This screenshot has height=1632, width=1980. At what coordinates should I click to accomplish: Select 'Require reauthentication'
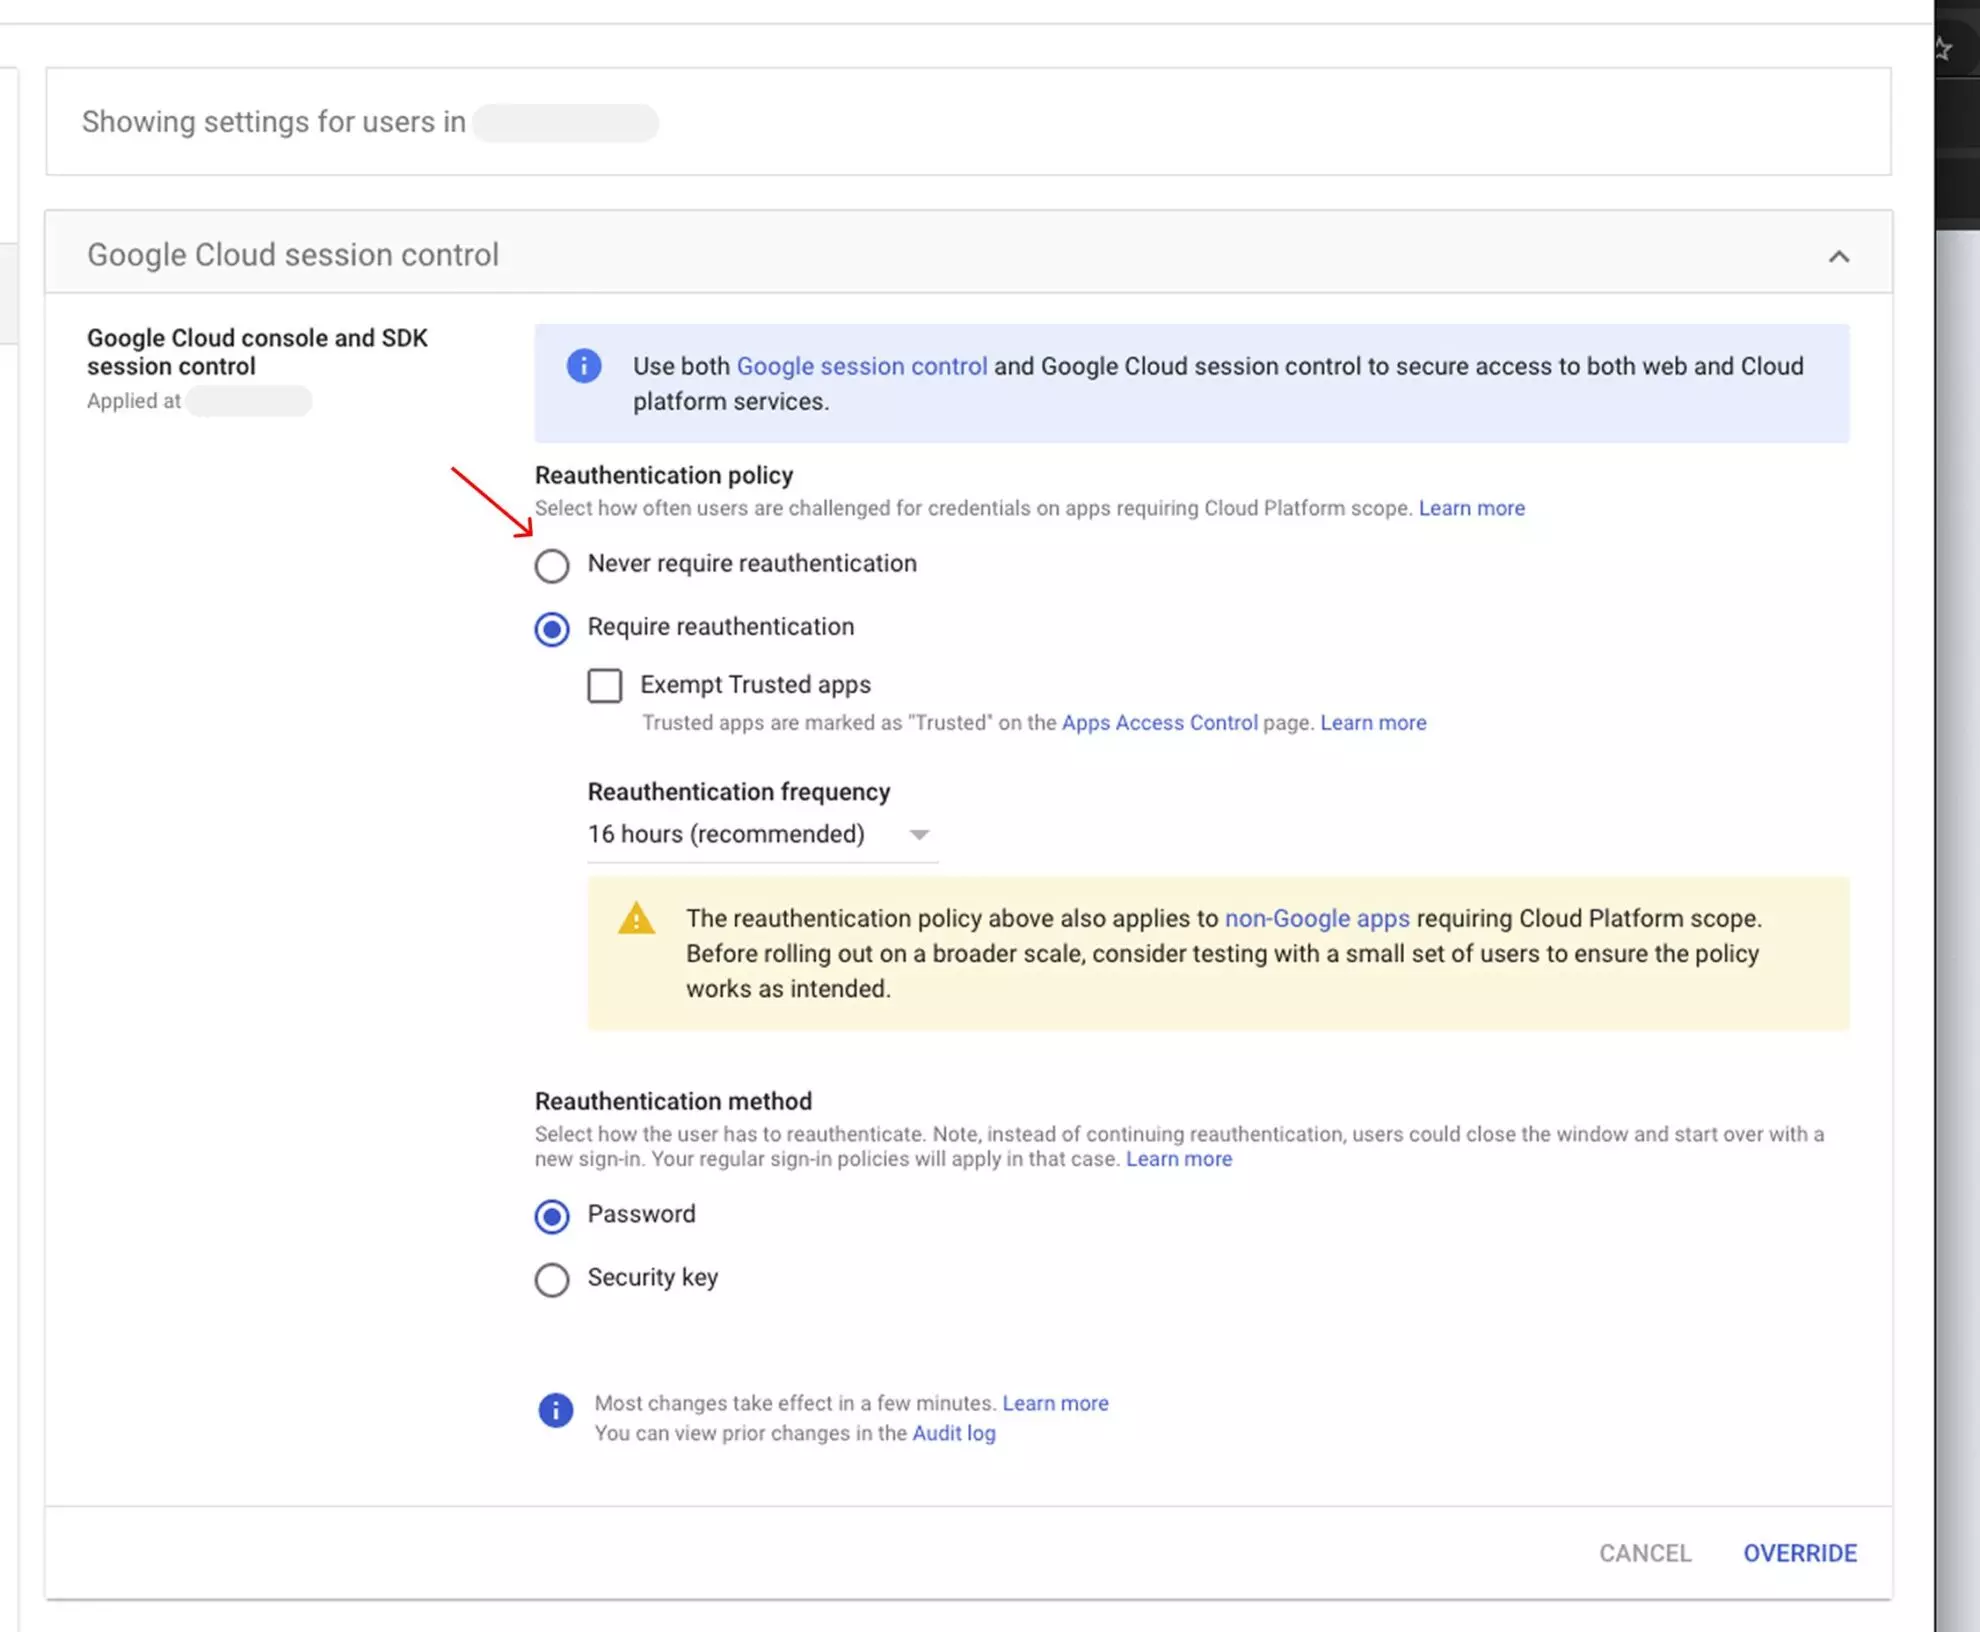point(551,628)
